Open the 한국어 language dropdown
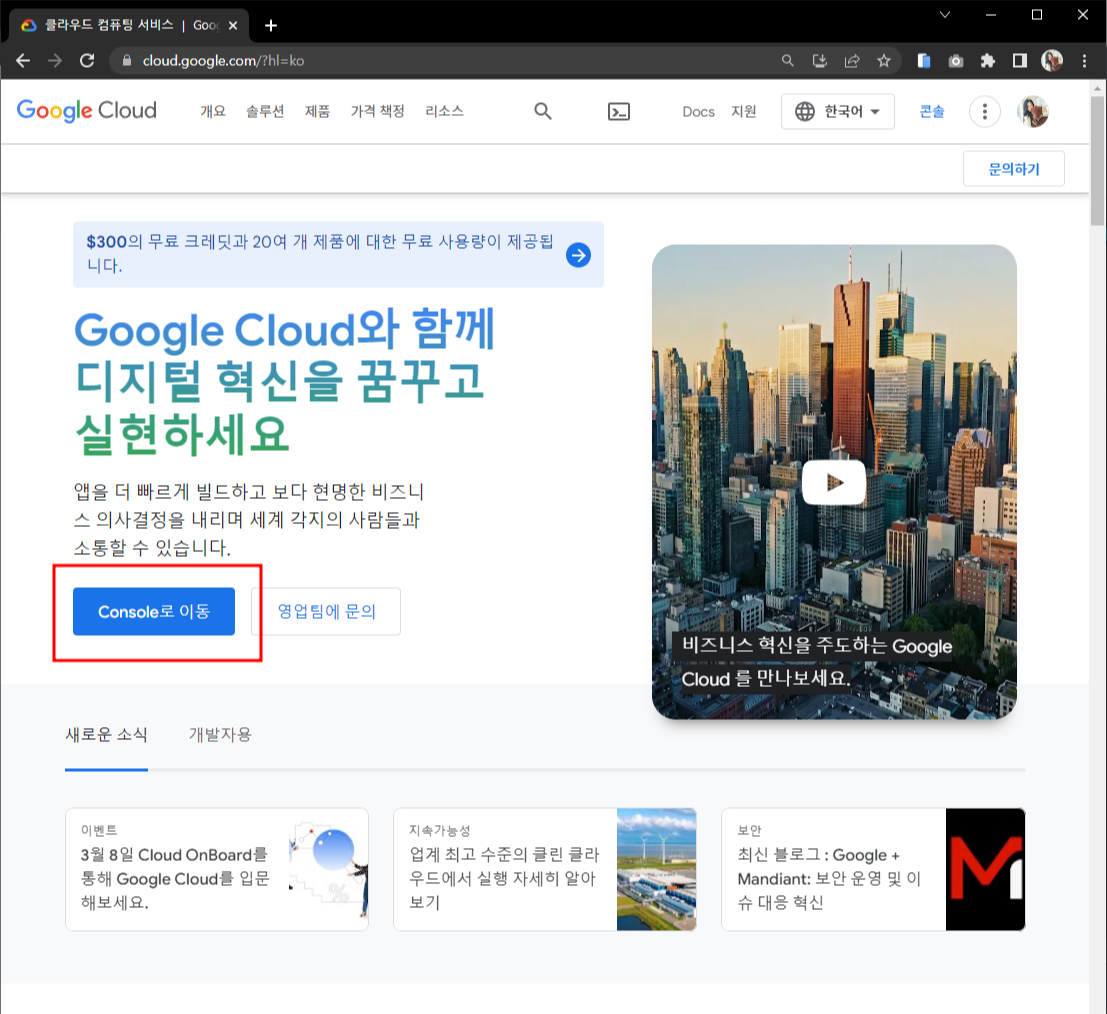Image resolution: width=1107 pixels, height=1014 pixels. [837, 112]
